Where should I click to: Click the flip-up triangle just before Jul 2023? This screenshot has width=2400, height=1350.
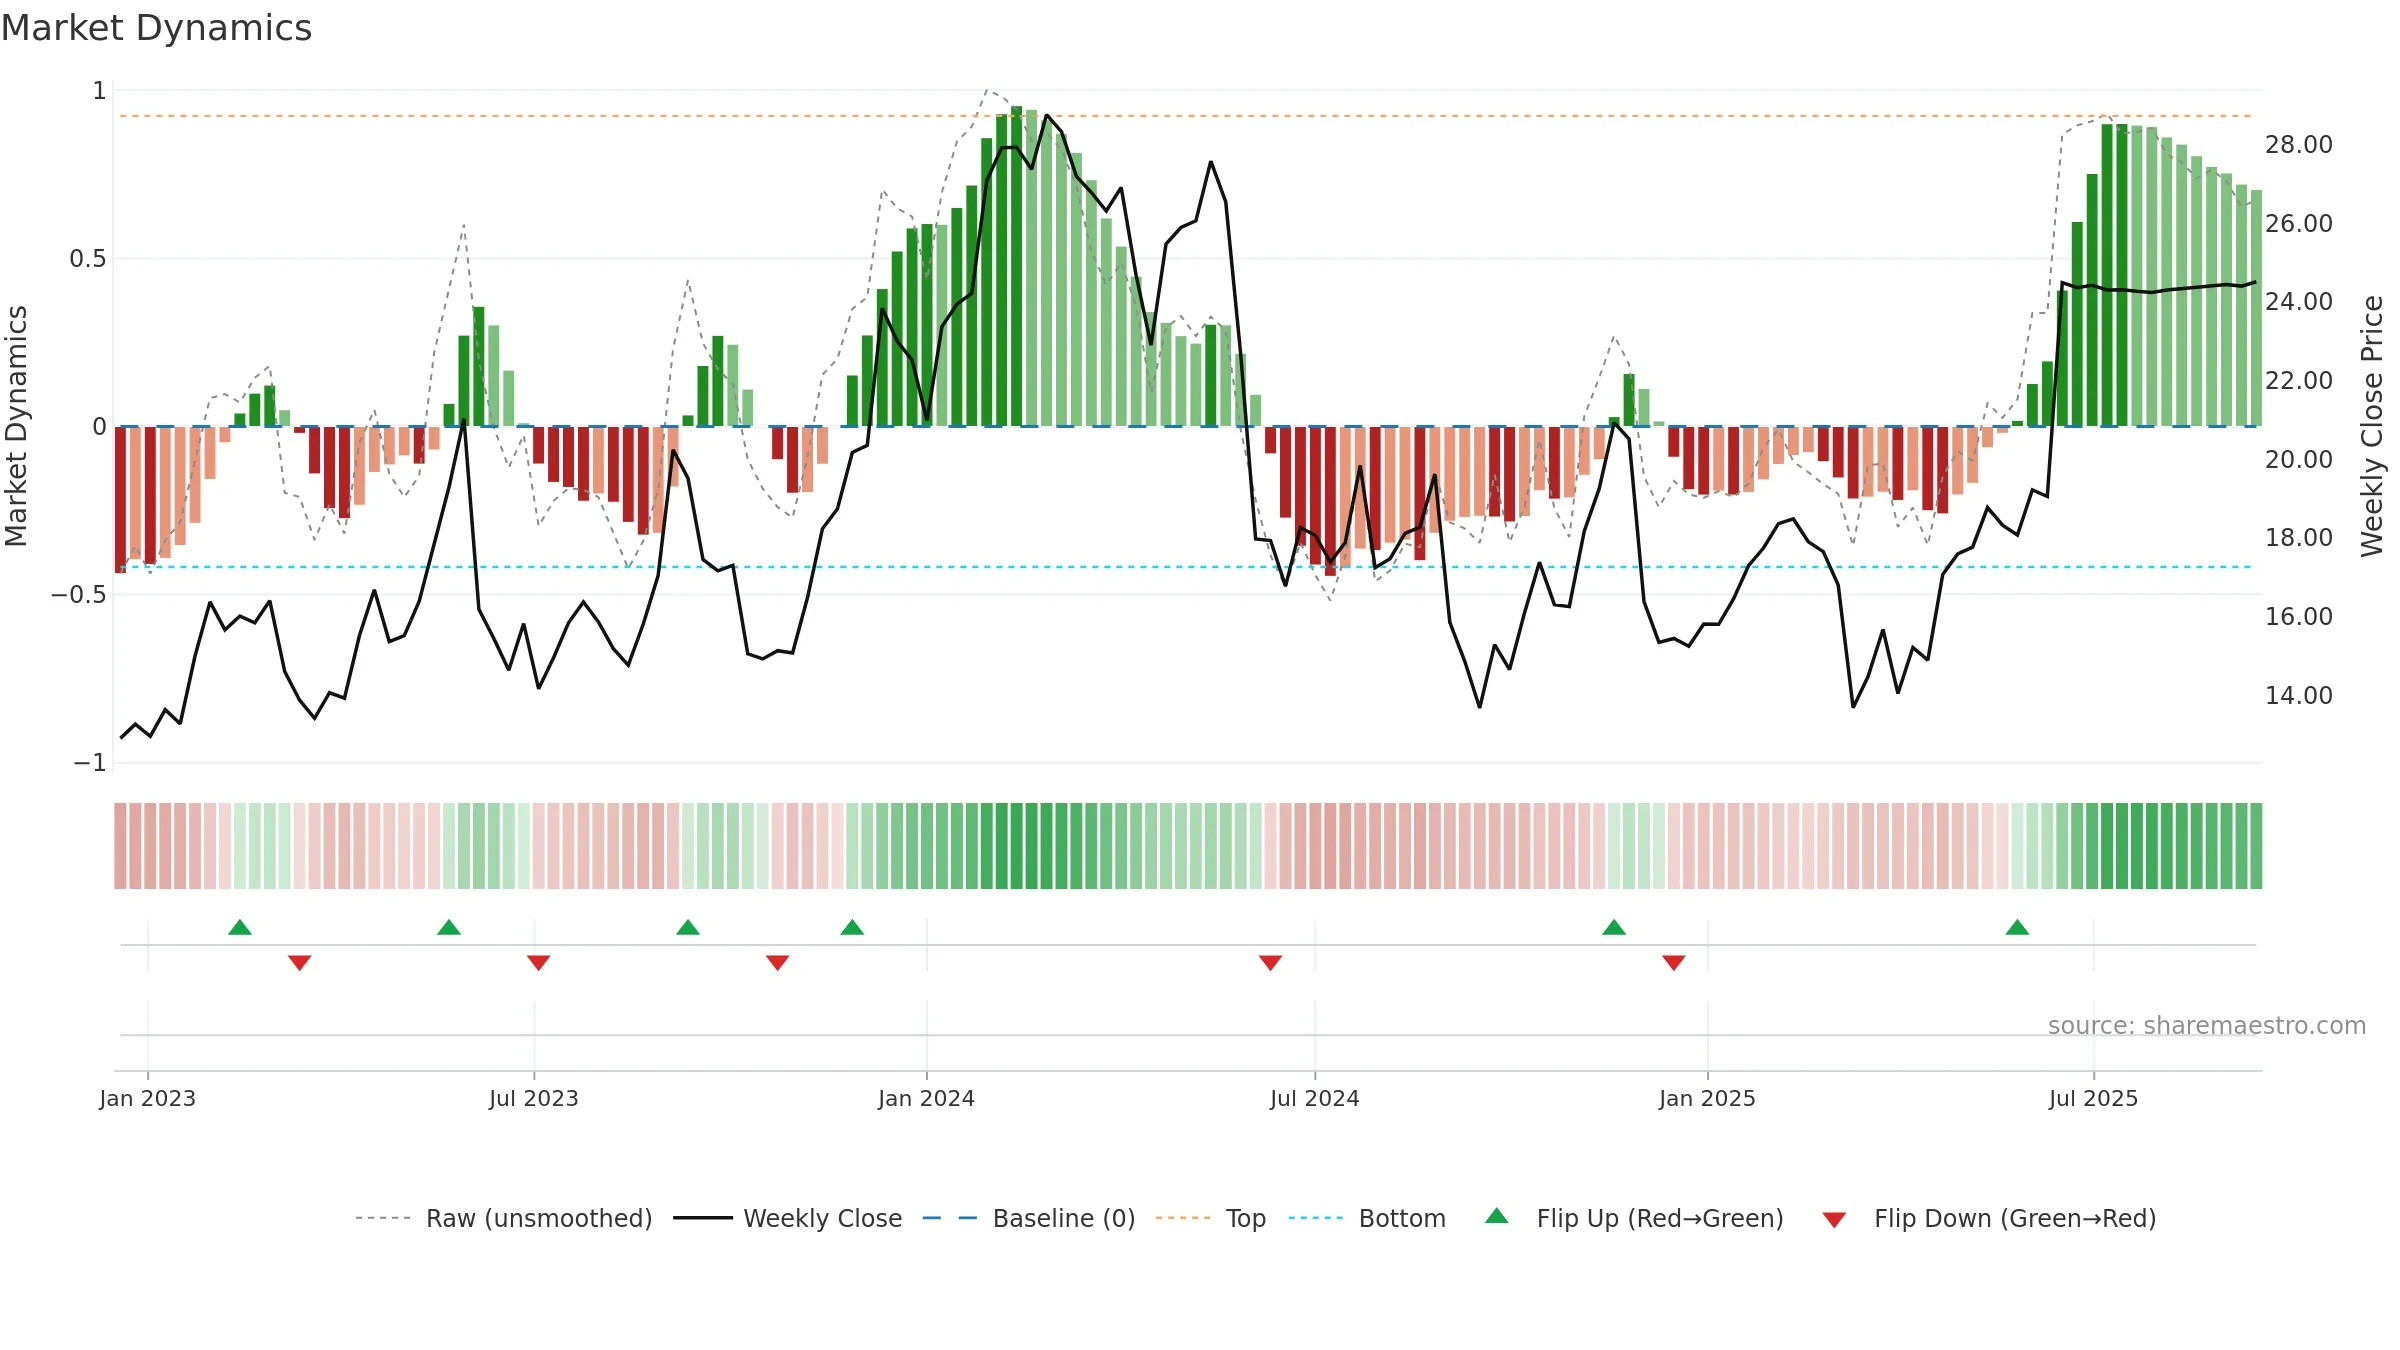tap(449, 927)
